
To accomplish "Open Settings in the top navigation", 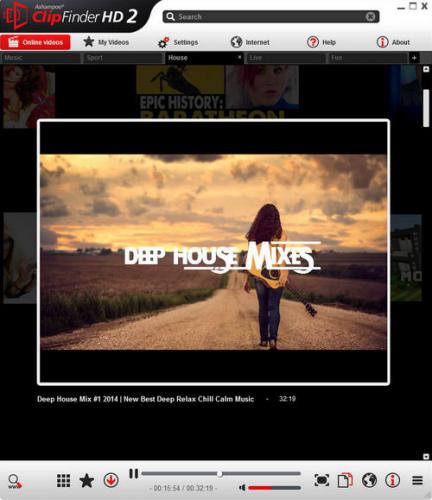I will pyautogui.click(x=178, y=42).
